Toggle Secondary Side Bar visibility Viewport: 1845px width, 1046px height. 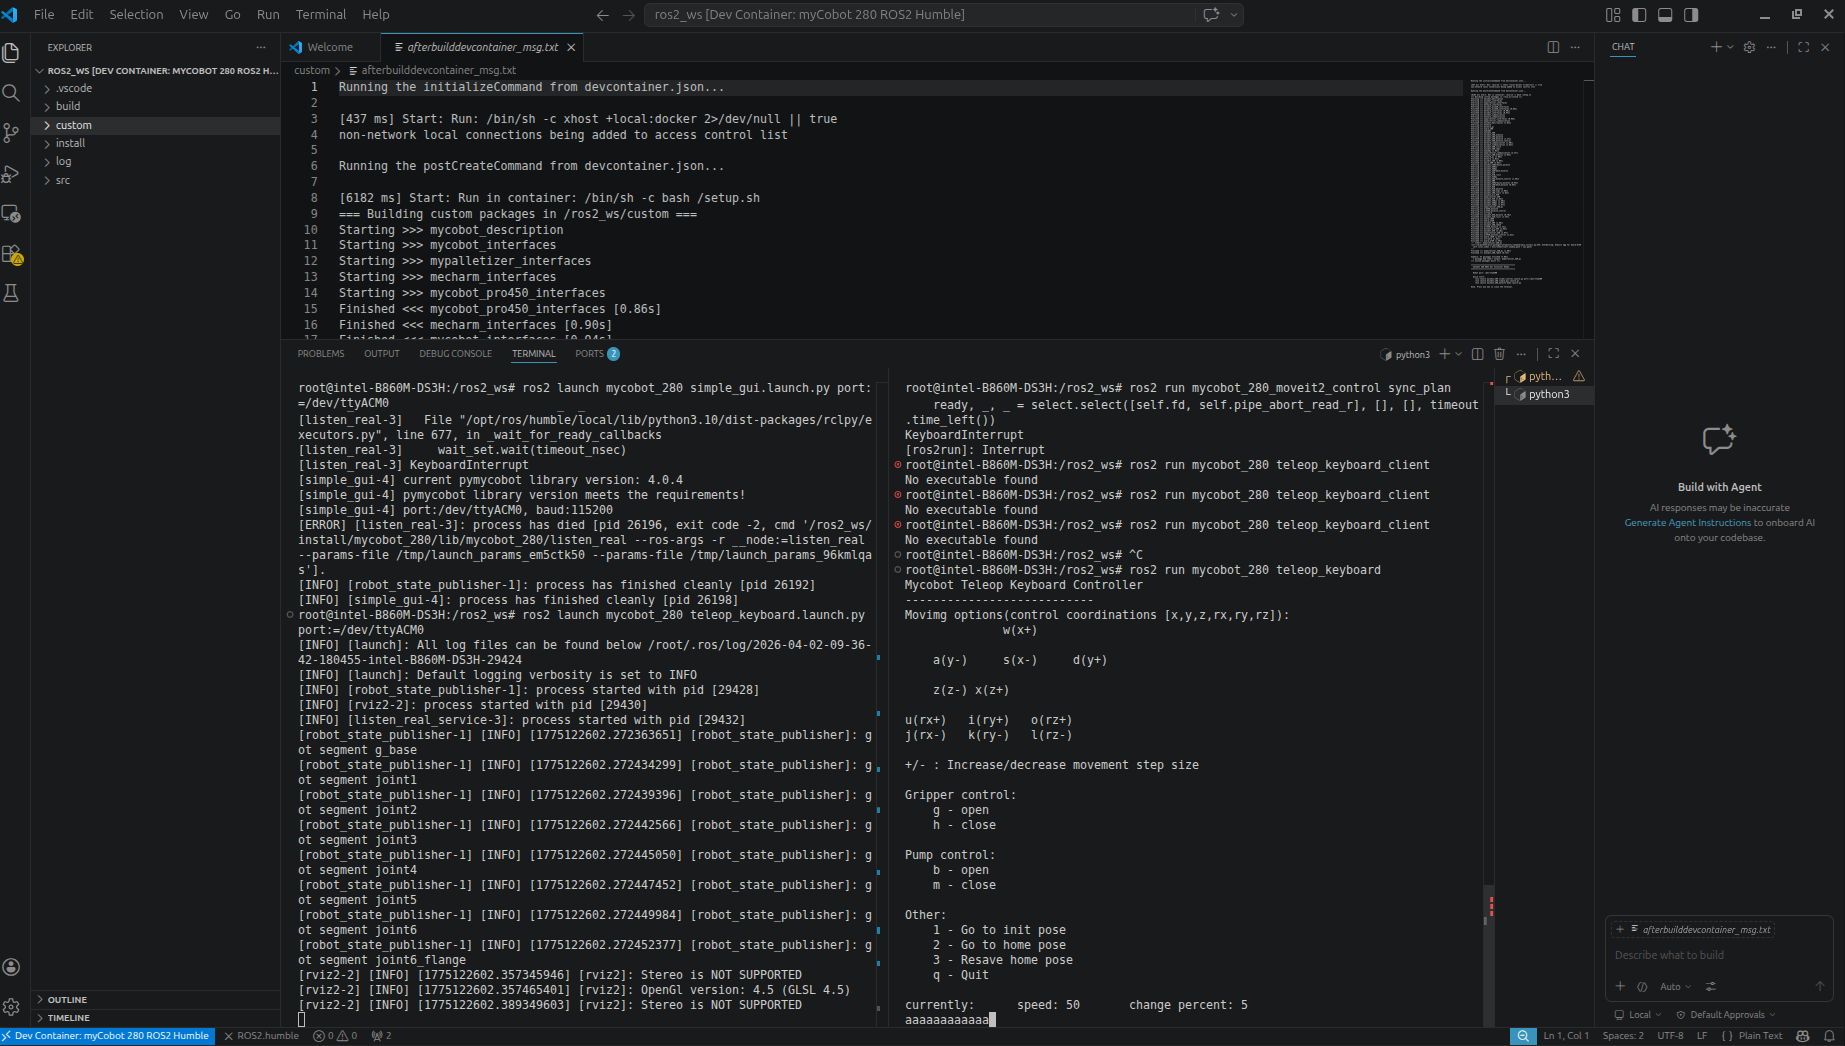coord(1691,15)
